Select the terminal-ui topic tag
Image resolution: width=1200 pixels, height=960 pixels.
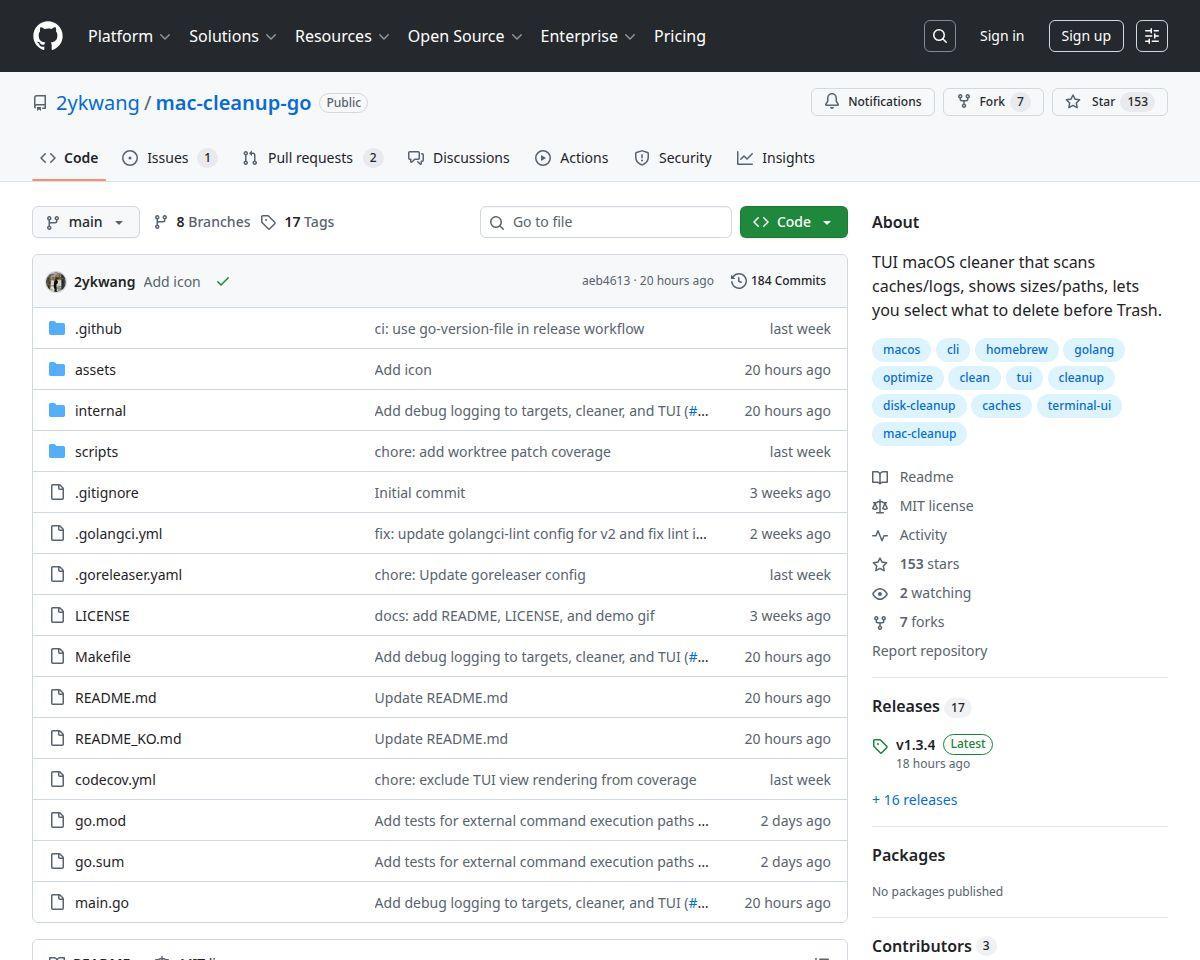pyautogui.click(x=1079, y=406)
